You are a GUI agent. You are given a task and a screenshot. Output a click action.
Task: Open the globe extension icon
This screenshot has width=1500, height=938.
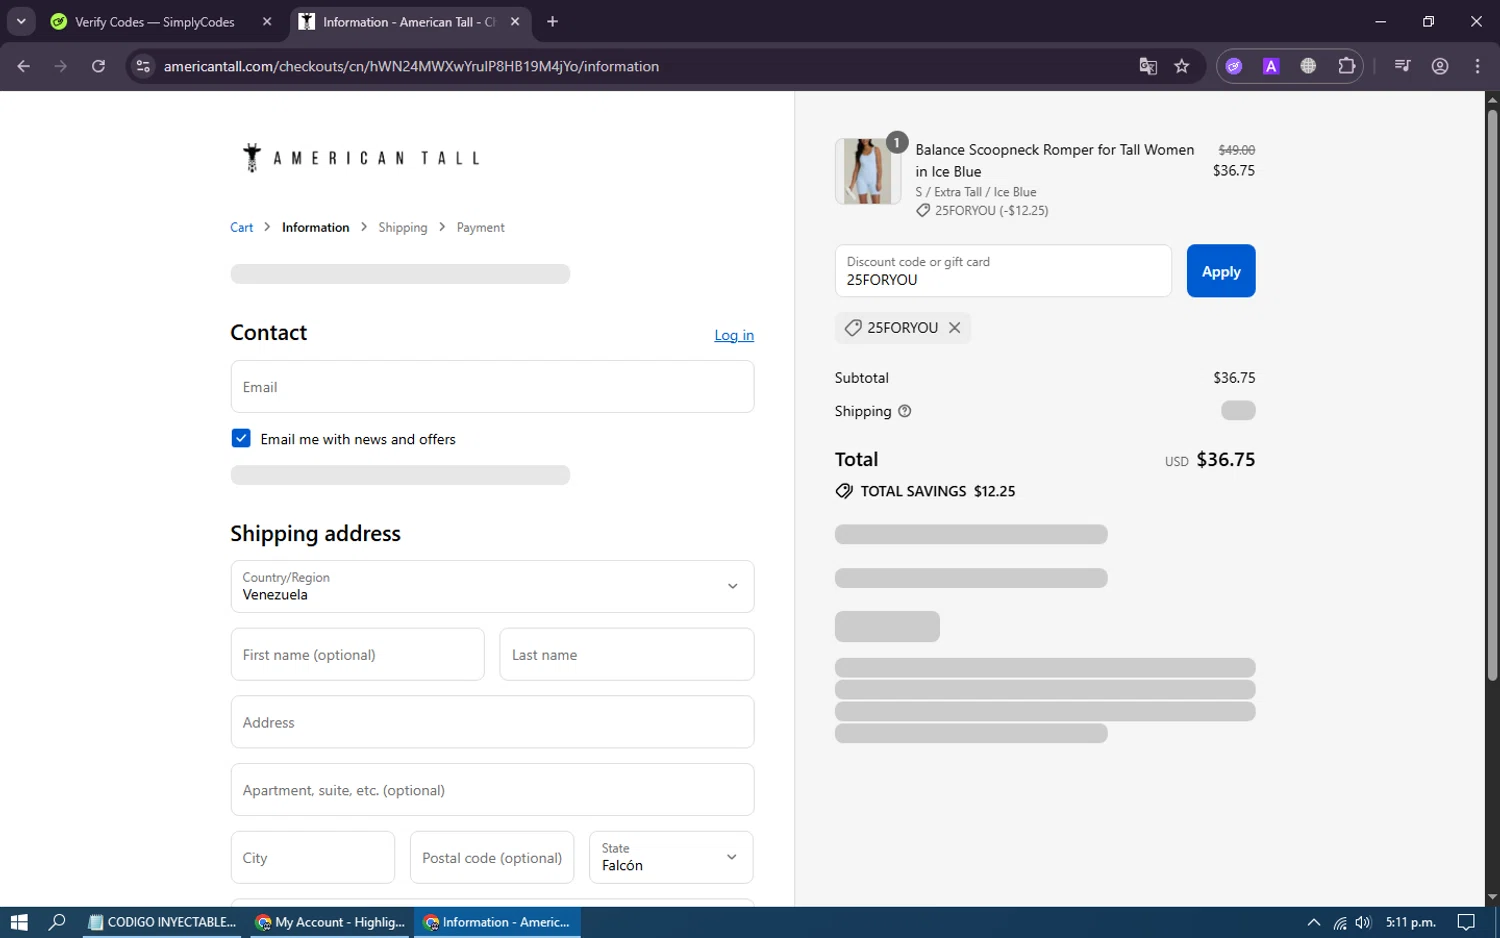pos(1308,66)
